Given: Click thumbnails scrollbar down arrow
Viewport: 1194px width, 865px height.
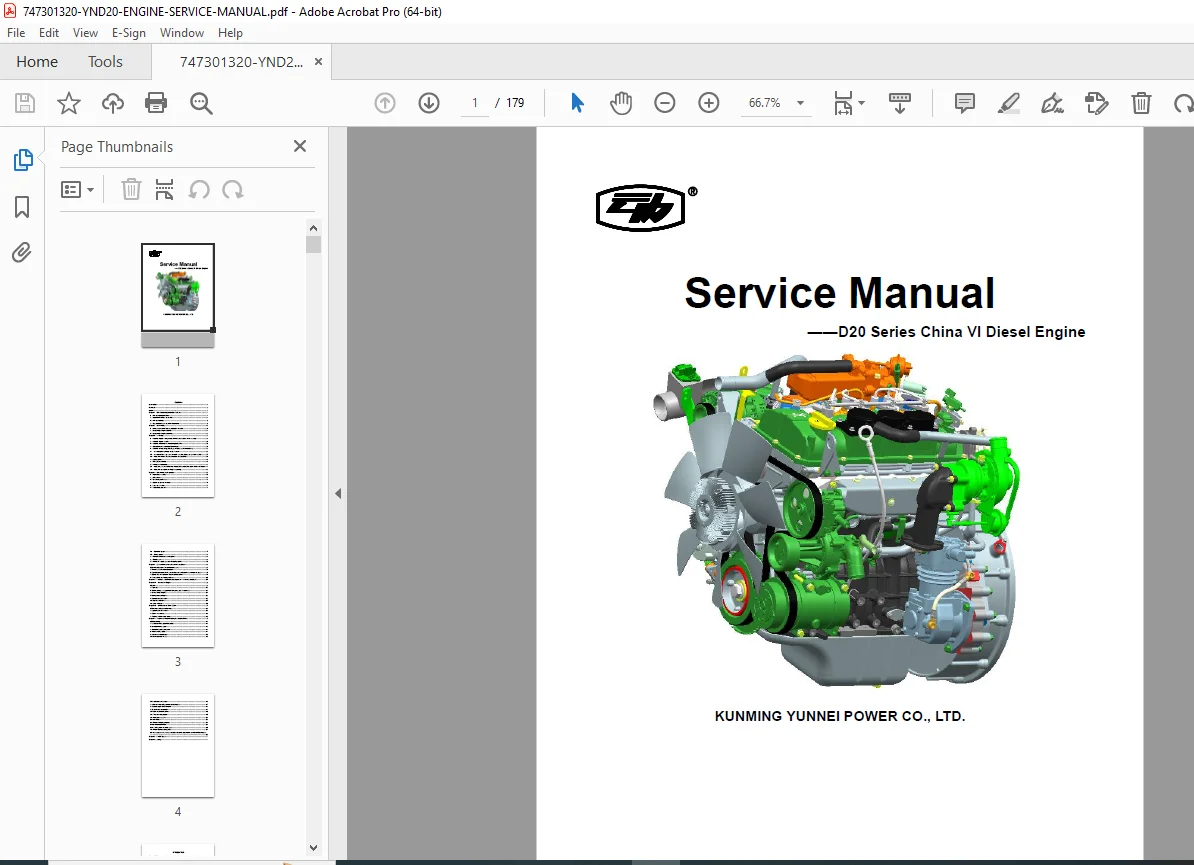Looking at the screenshot, I should pos(313,847).
